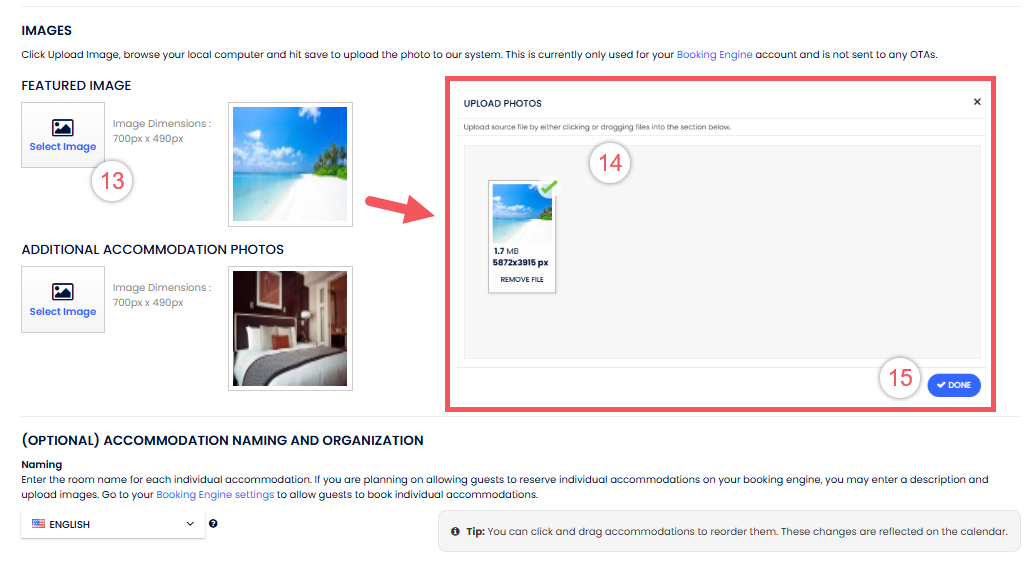Click the uploaded beach thumbnail in dialog
This screenshot has width=1027, height=564.
[x=521, y=214]
